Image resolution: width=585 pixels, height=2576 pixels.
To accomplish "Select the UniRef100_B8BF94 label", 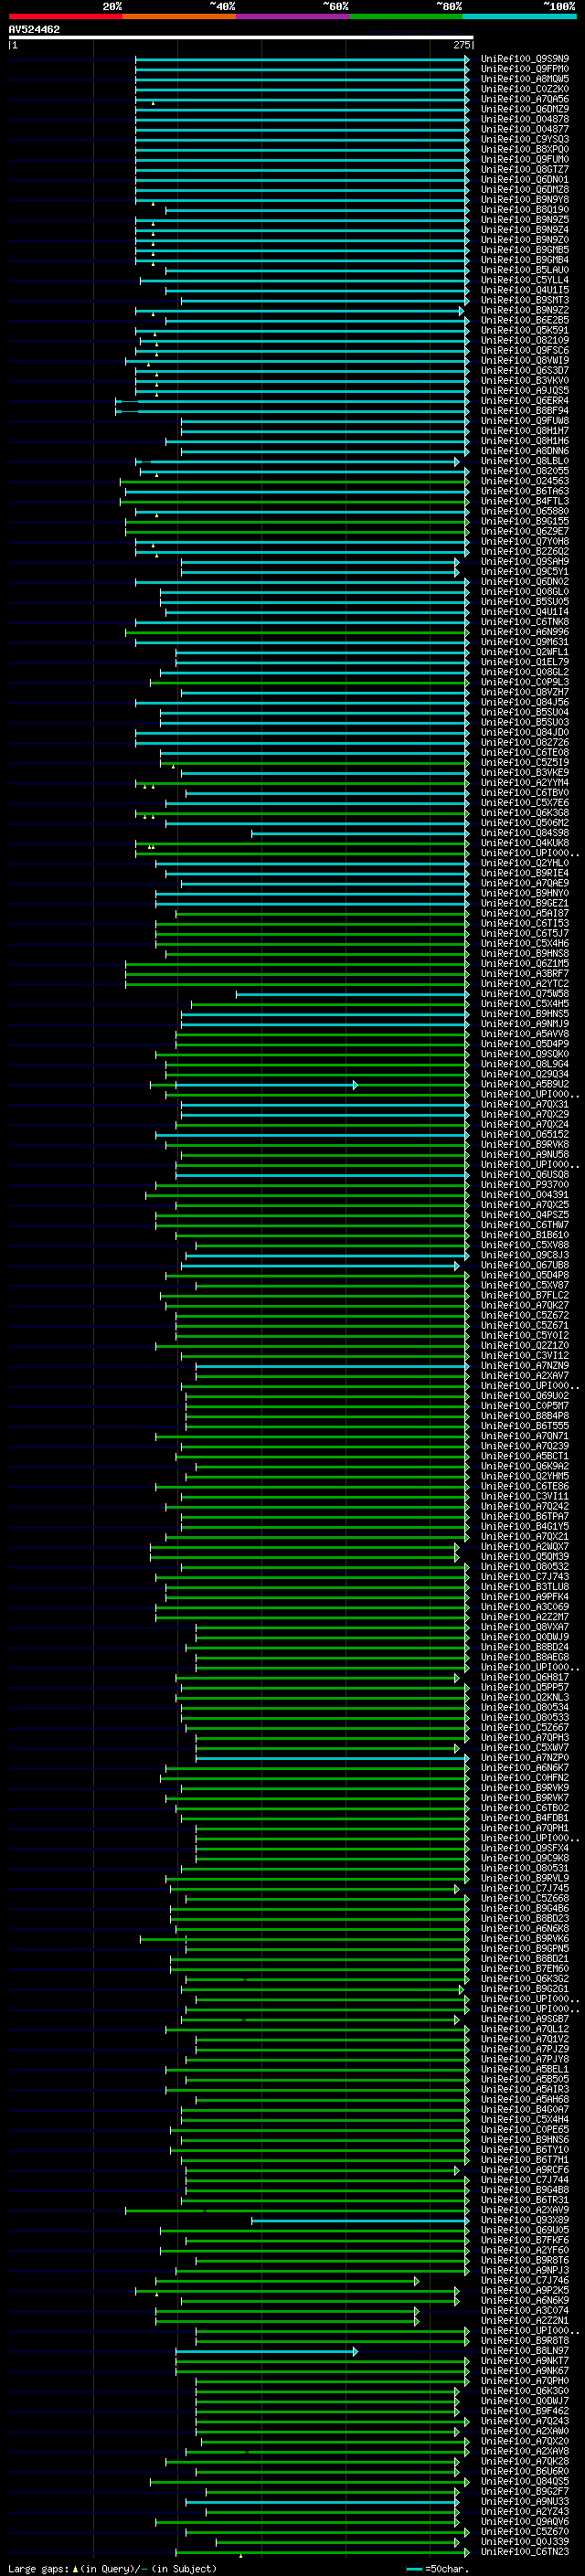I will coord(525,411).
